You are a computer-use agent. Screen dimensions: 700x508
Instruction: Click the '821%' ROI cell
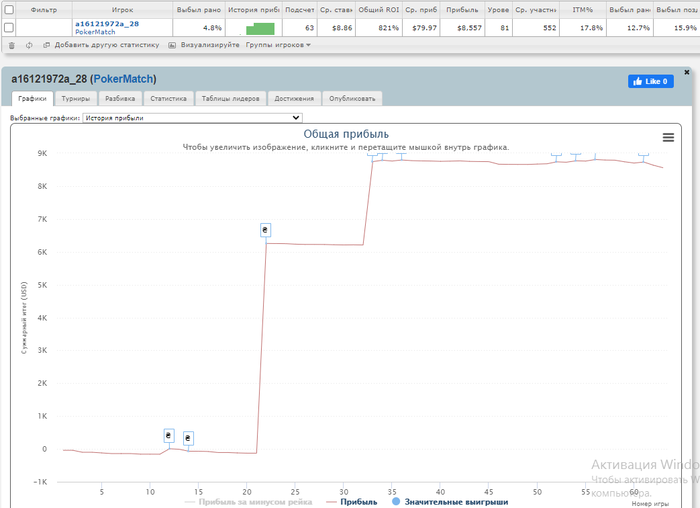pos(379,28)
